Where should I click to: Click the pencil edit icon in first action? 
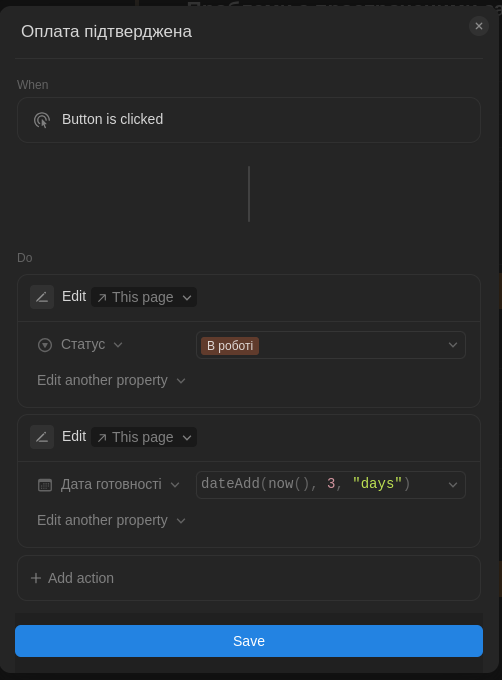[x=42, y=297]
